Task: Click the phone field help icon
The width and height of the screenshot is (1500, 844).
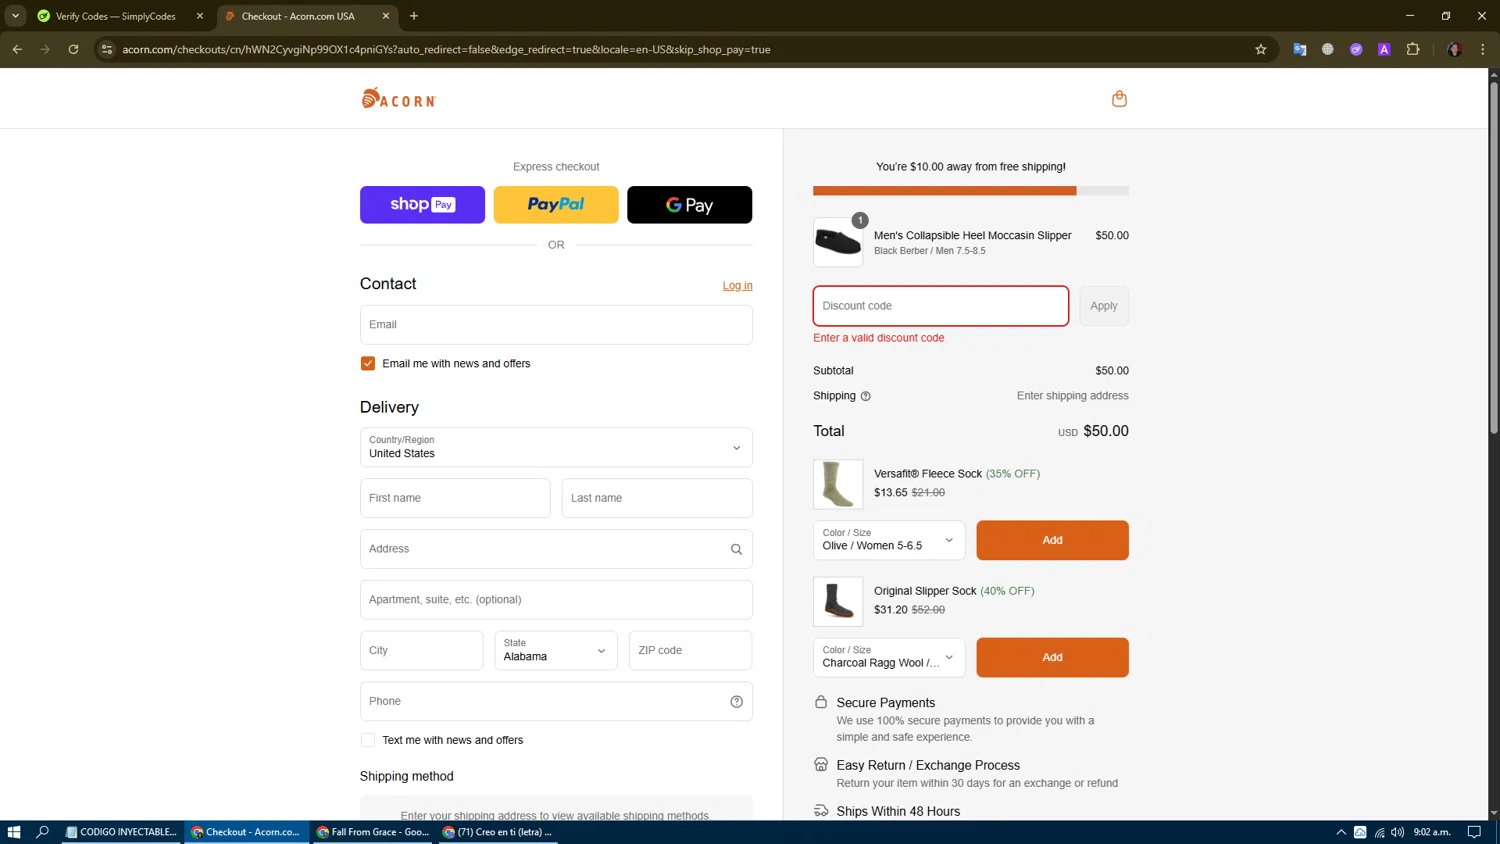Action: coord(736,701)
